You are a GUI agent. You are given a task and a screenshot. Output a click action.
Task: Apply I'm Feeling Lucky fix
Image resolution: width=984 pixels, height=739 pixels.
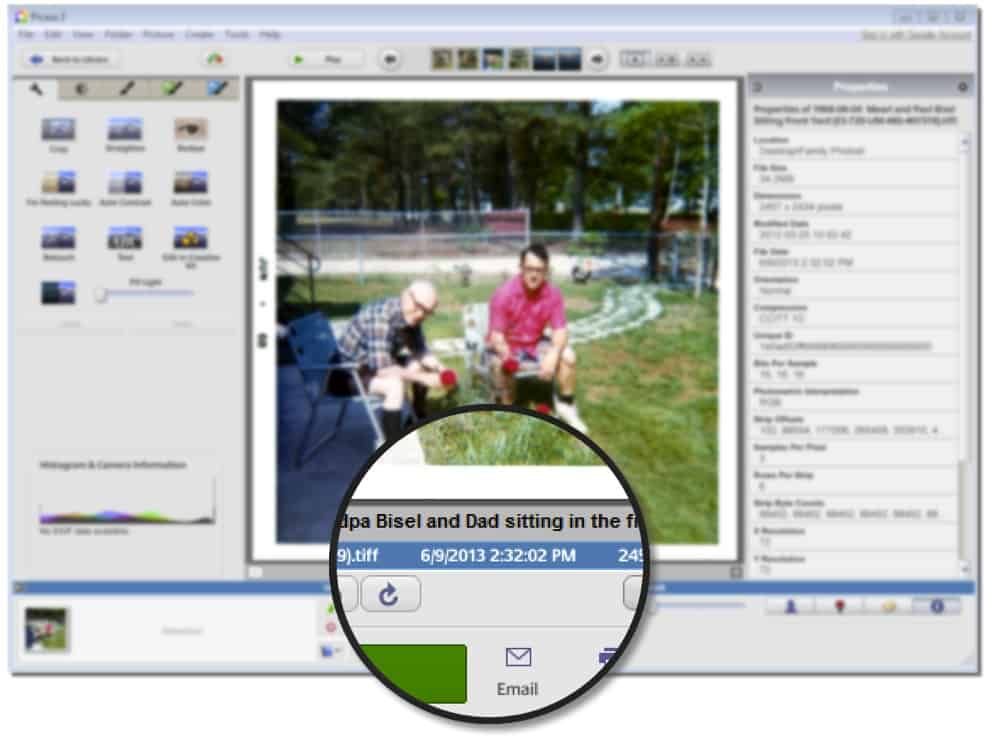coord(58,183)
